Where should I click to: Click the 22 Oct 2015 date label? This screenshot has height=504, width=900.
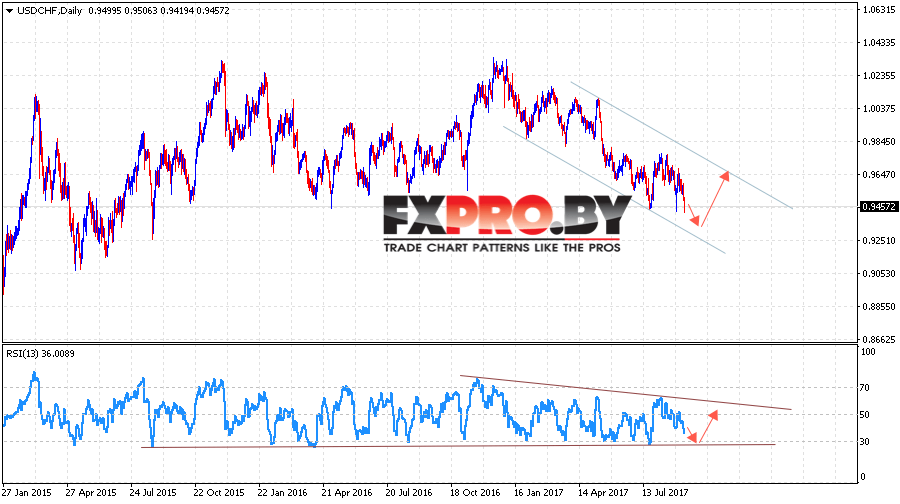[219, 493]
